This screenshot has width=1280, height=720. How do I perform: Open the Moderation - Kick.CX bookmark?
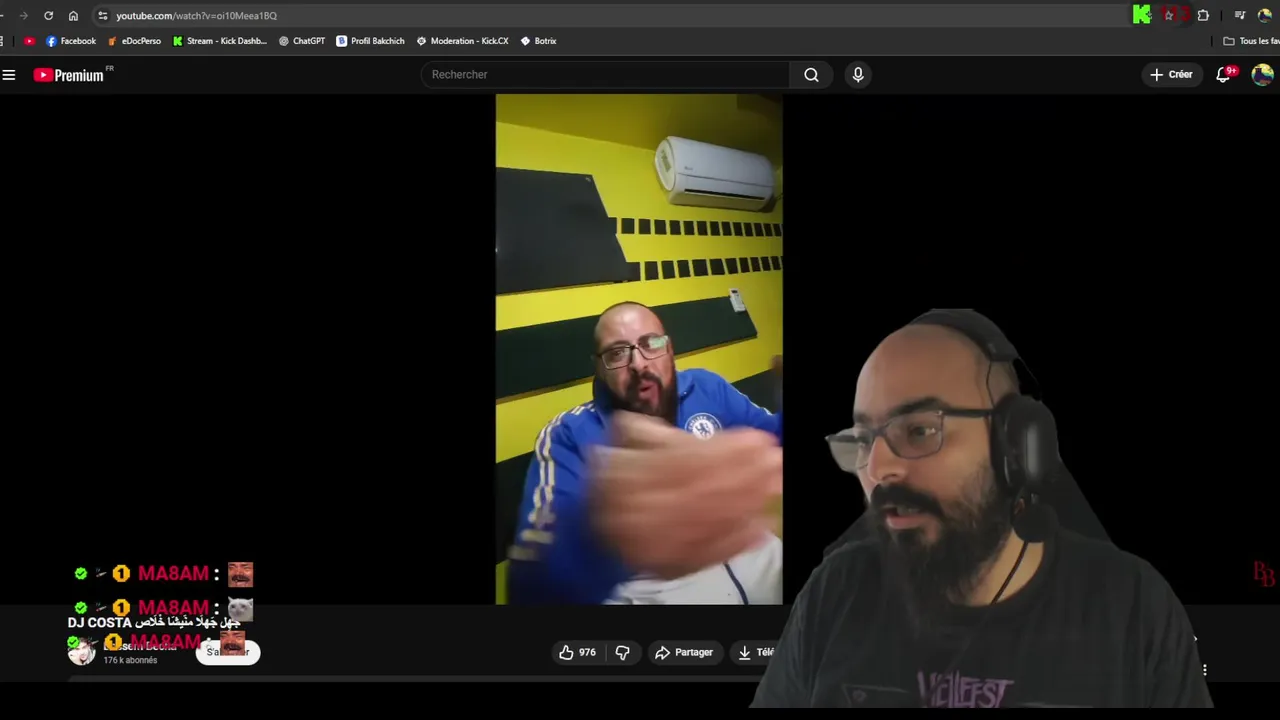click(462, 41)
